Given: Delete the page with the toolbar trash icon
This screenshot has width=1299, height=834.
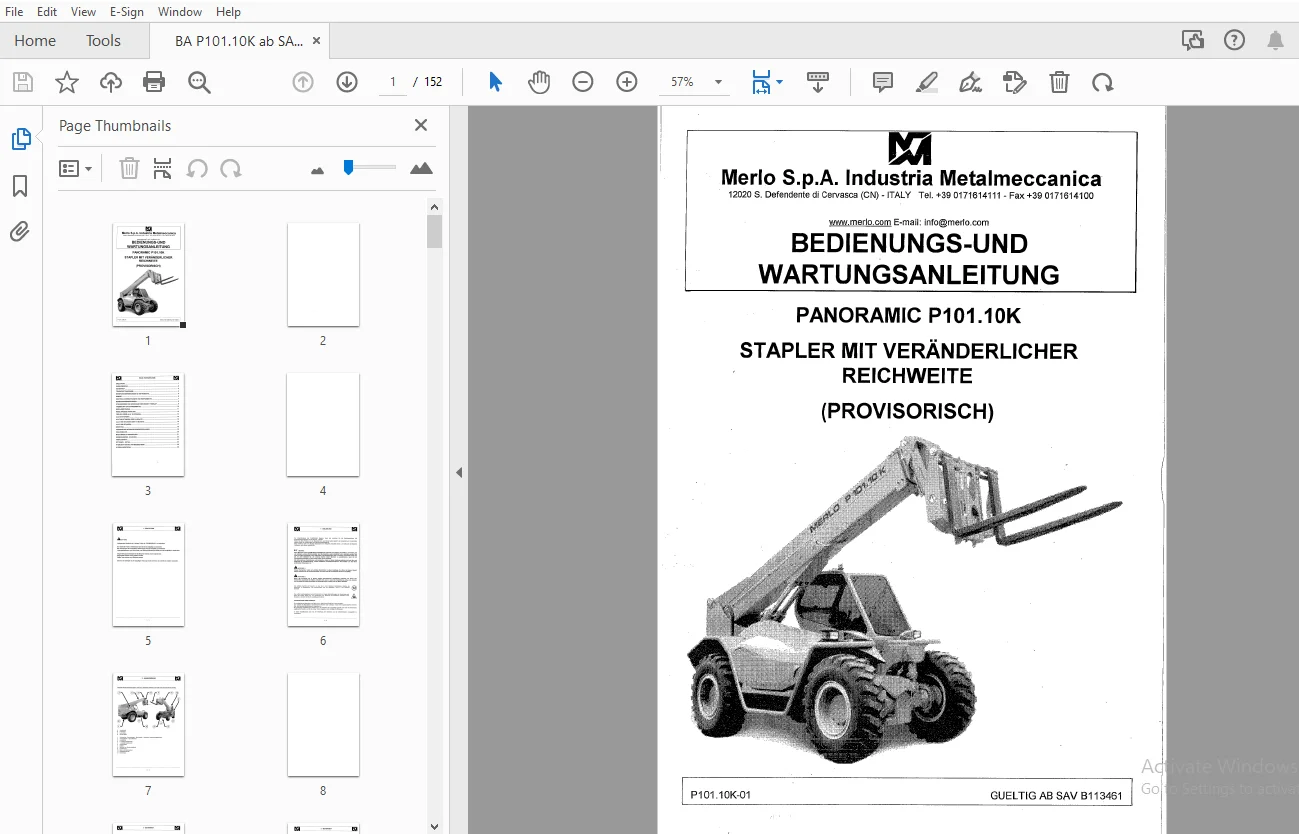Looking at the screenshot, I should (x=1059, y=82).
